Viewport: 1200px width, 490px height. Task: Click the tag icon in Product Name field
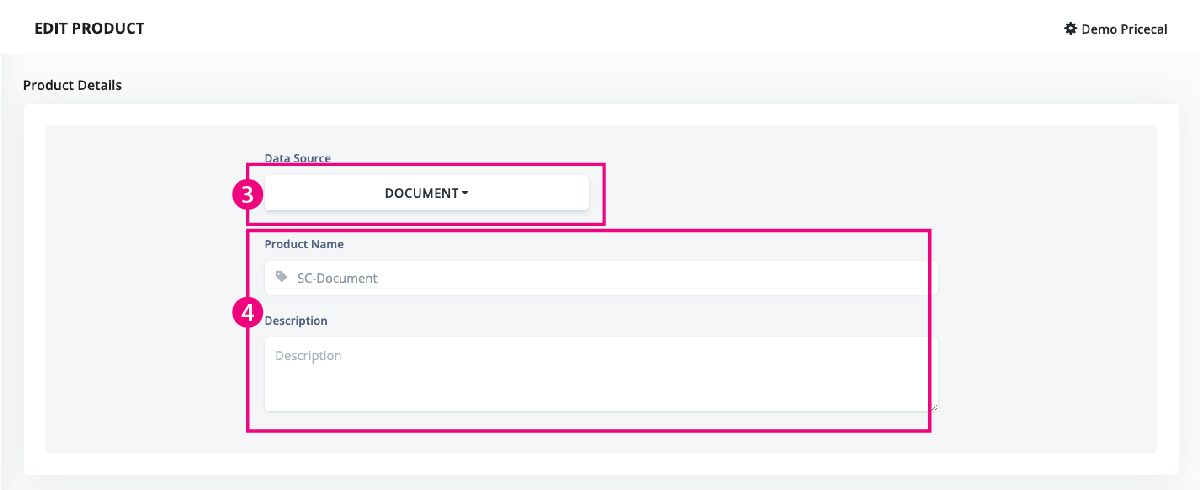pos(281,277)
